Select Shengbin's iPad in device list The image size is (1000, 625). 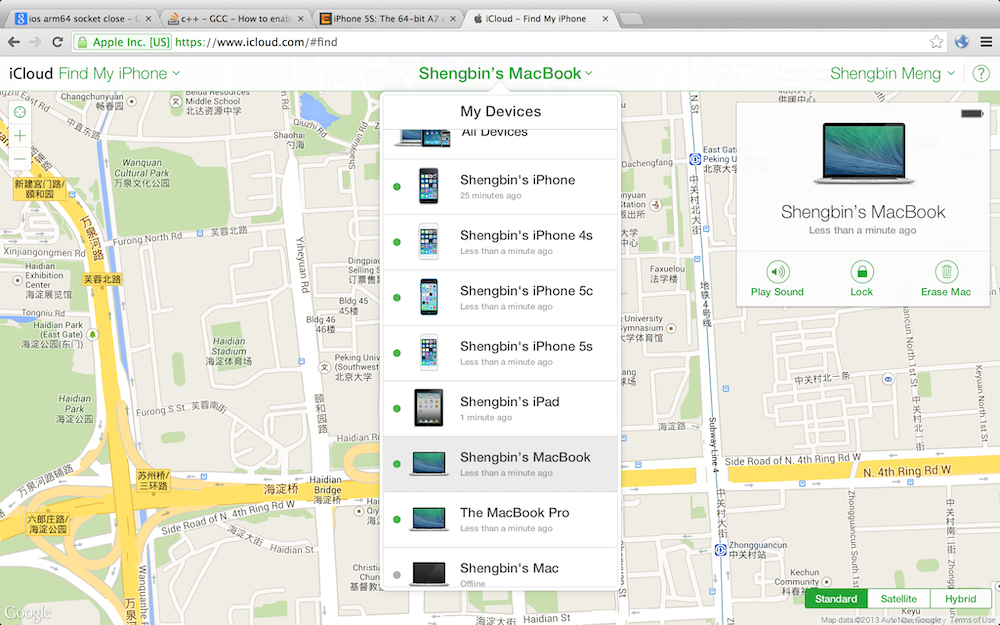tap(500, 409)
